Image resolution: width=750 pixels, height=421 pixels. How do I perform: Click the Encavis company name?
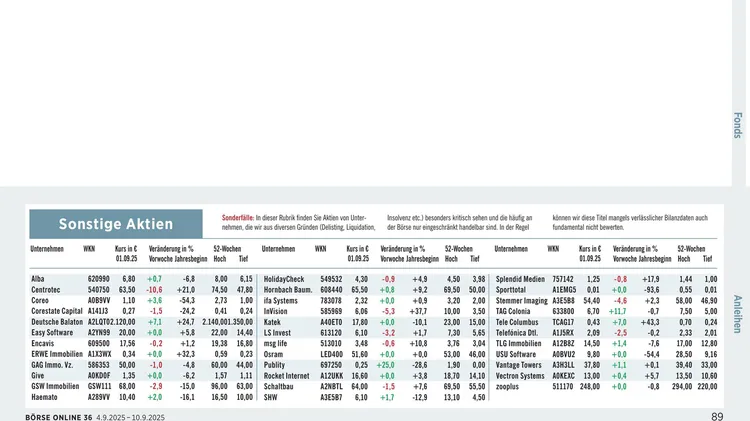pos(43,343)
